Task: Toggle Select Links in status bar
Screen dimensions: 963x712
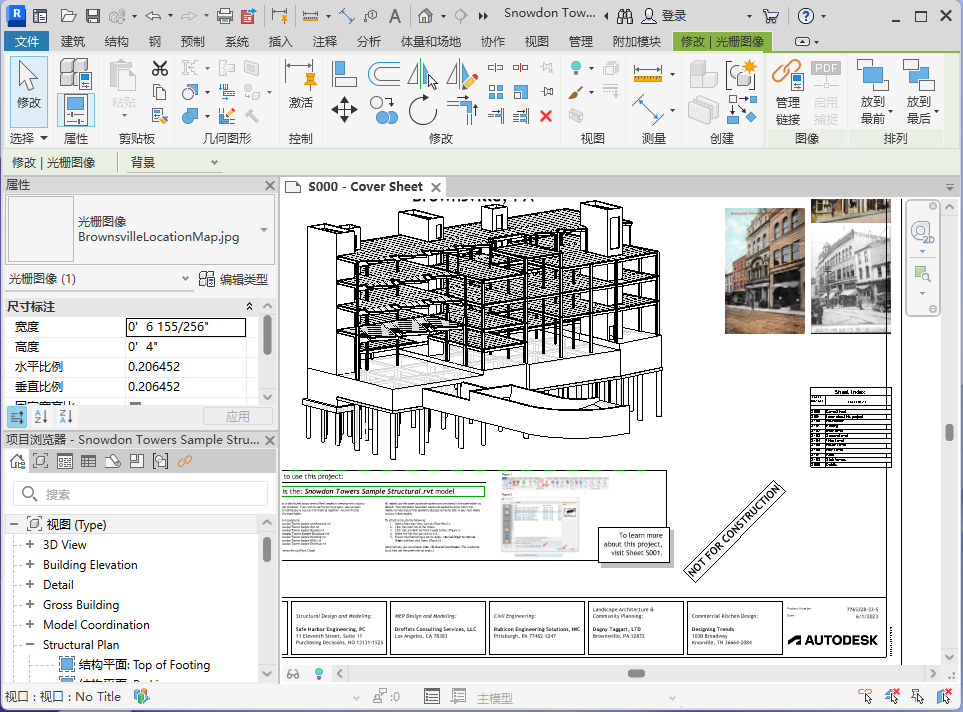Action: [x=864, y=696]
